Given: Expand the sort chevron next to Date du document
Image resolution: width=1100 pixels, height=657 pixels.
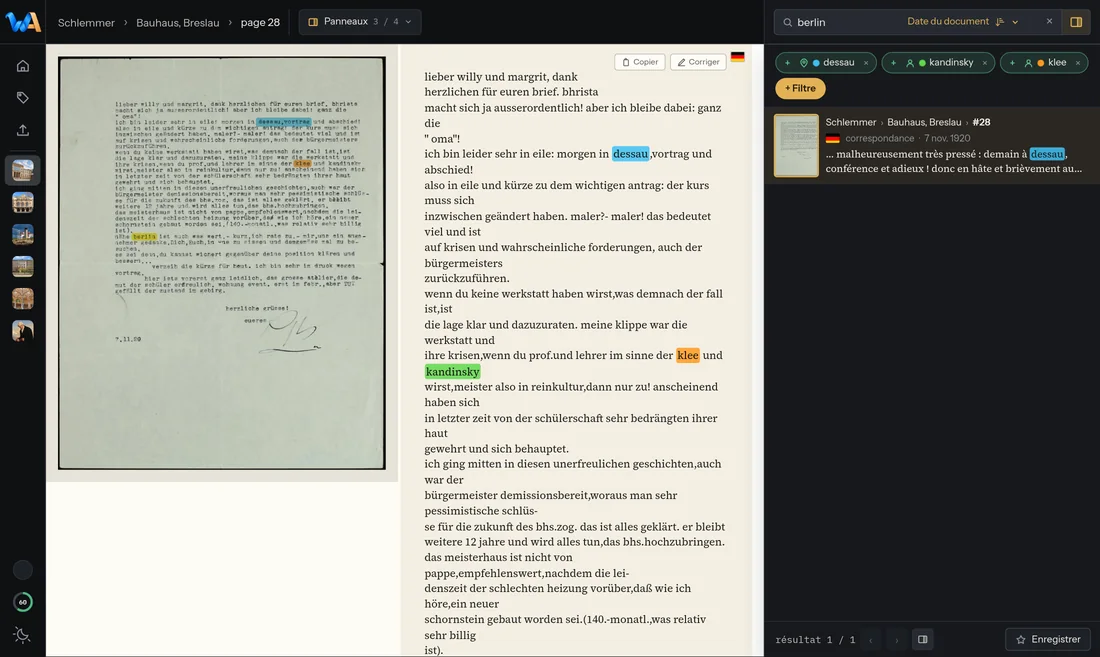Looking at the screenshot, I should [x=1015, y=22].
